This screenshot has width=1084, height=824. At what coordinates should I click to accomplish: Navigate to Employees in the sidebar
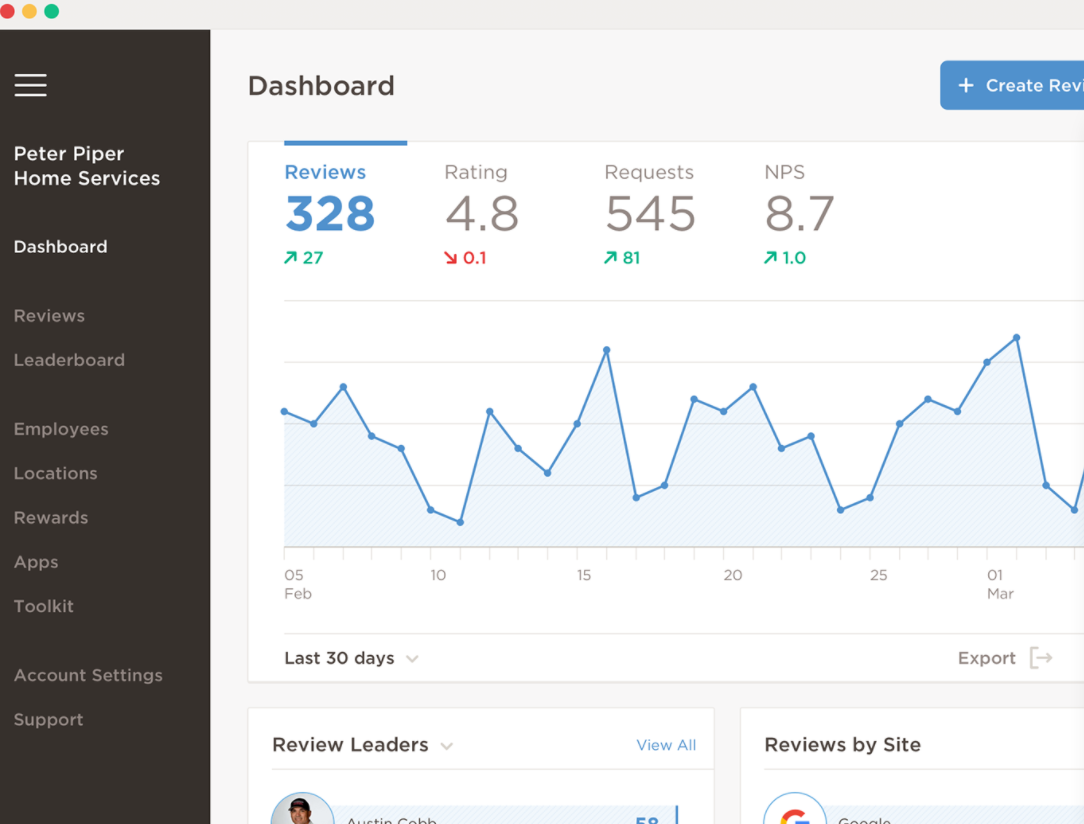coord(61,428)
